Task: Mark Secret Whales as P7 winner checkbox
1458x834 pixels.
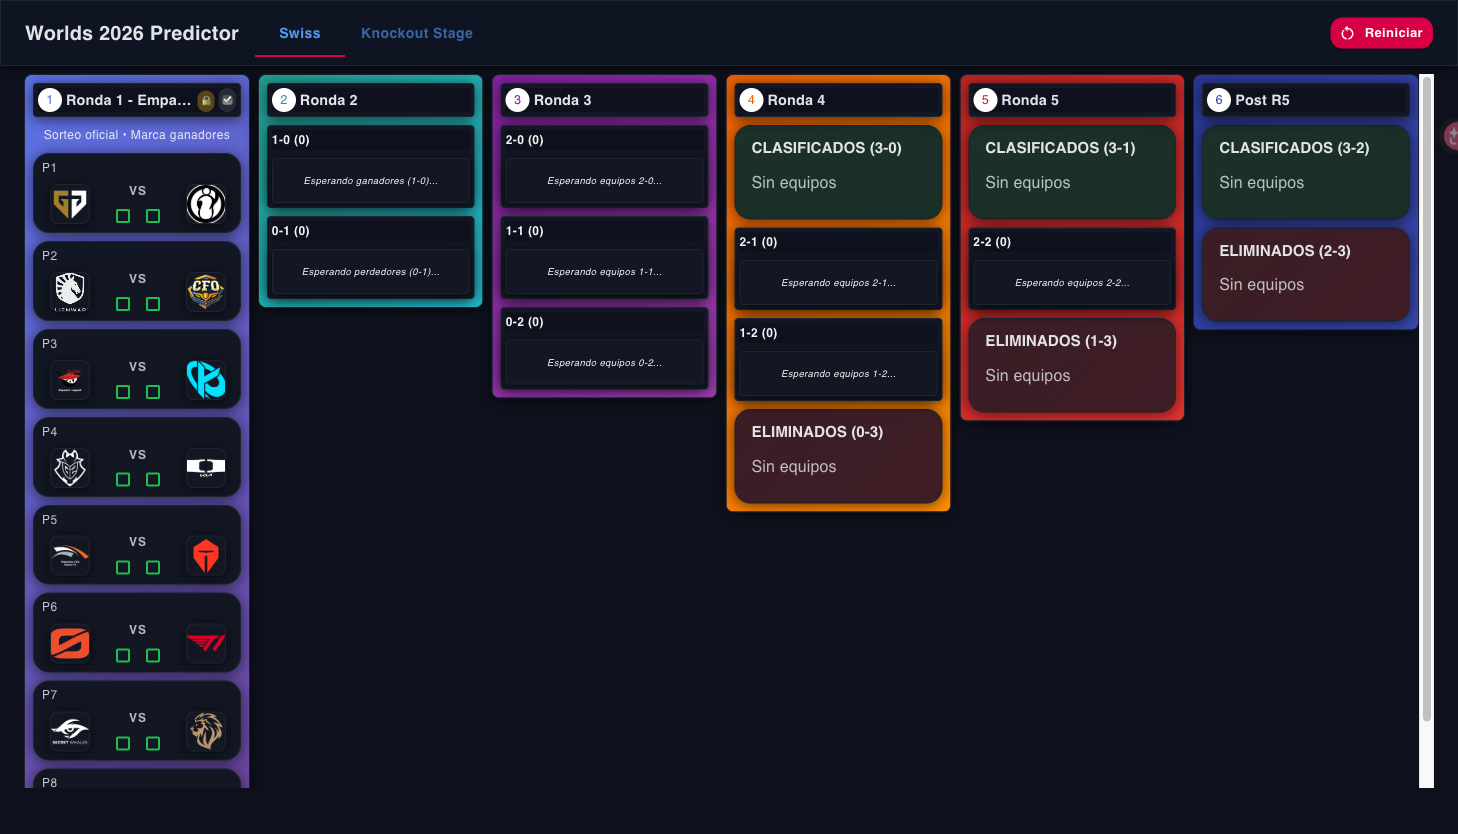Action: click(x=123, y=743)
